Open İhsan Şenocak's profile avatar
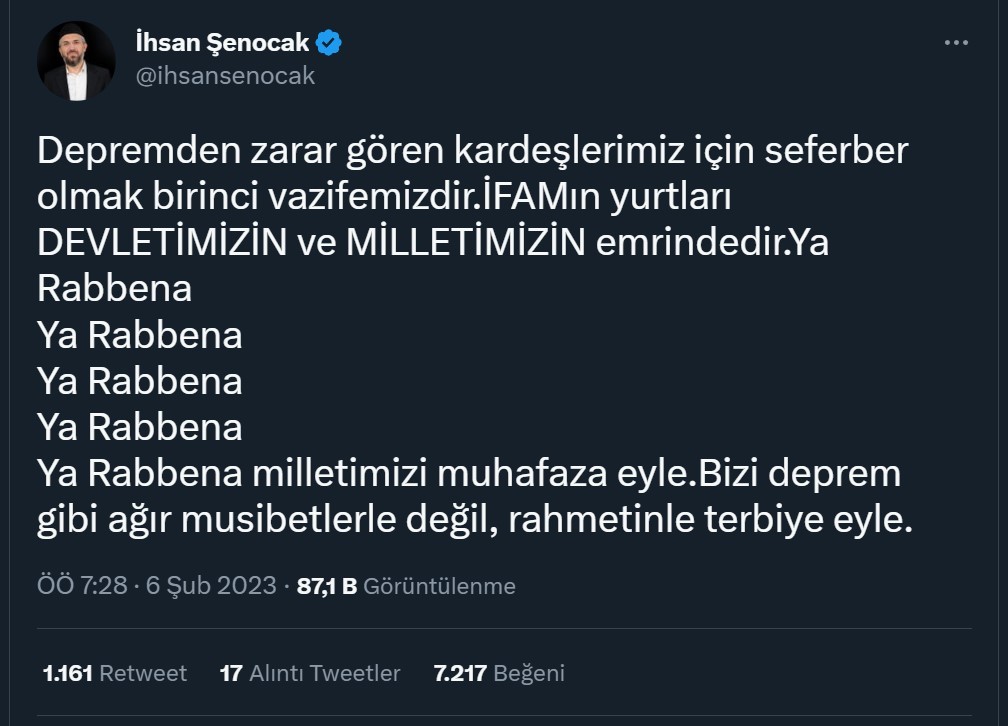Screen dimensions: 1008x726 click(77, 60)
